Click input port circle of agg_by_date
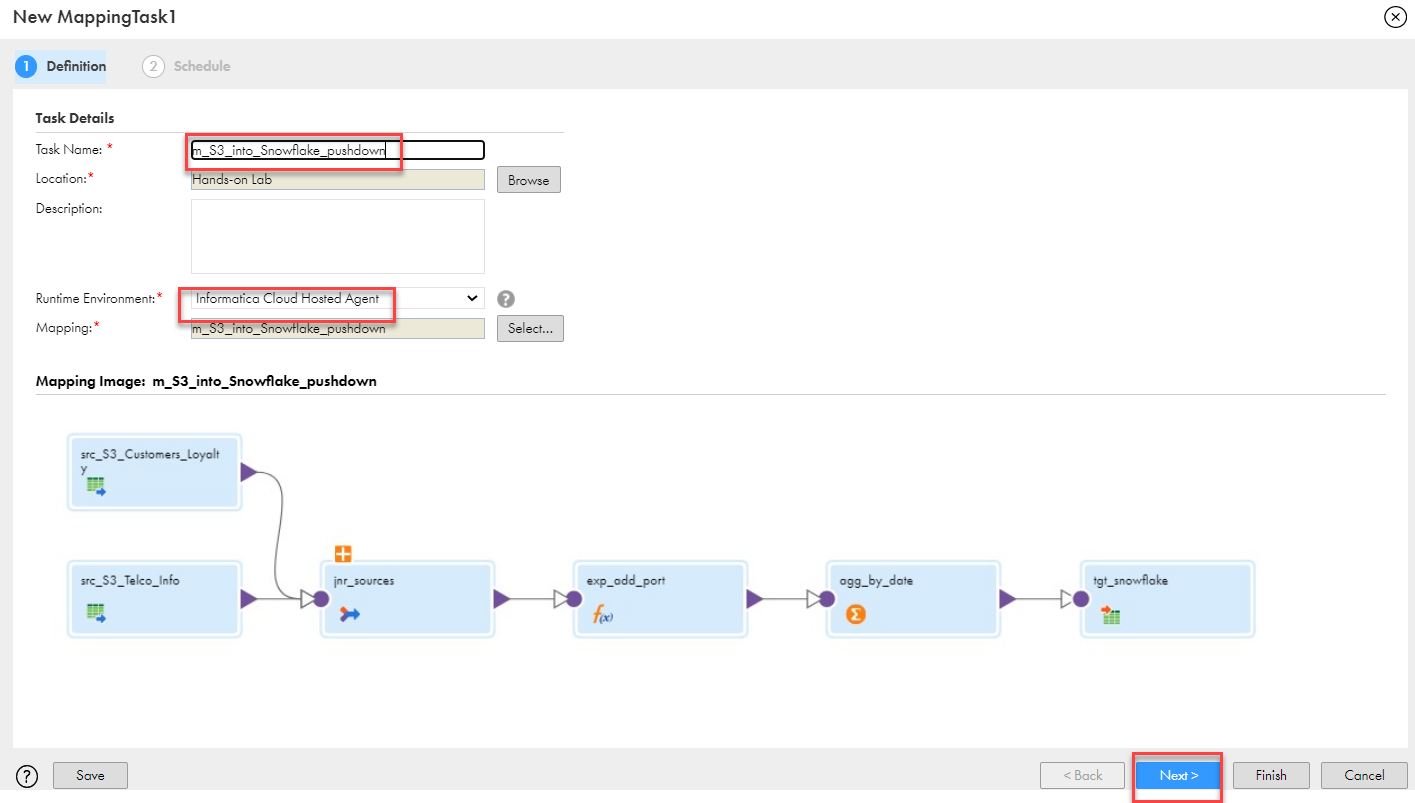 [827, 599]
